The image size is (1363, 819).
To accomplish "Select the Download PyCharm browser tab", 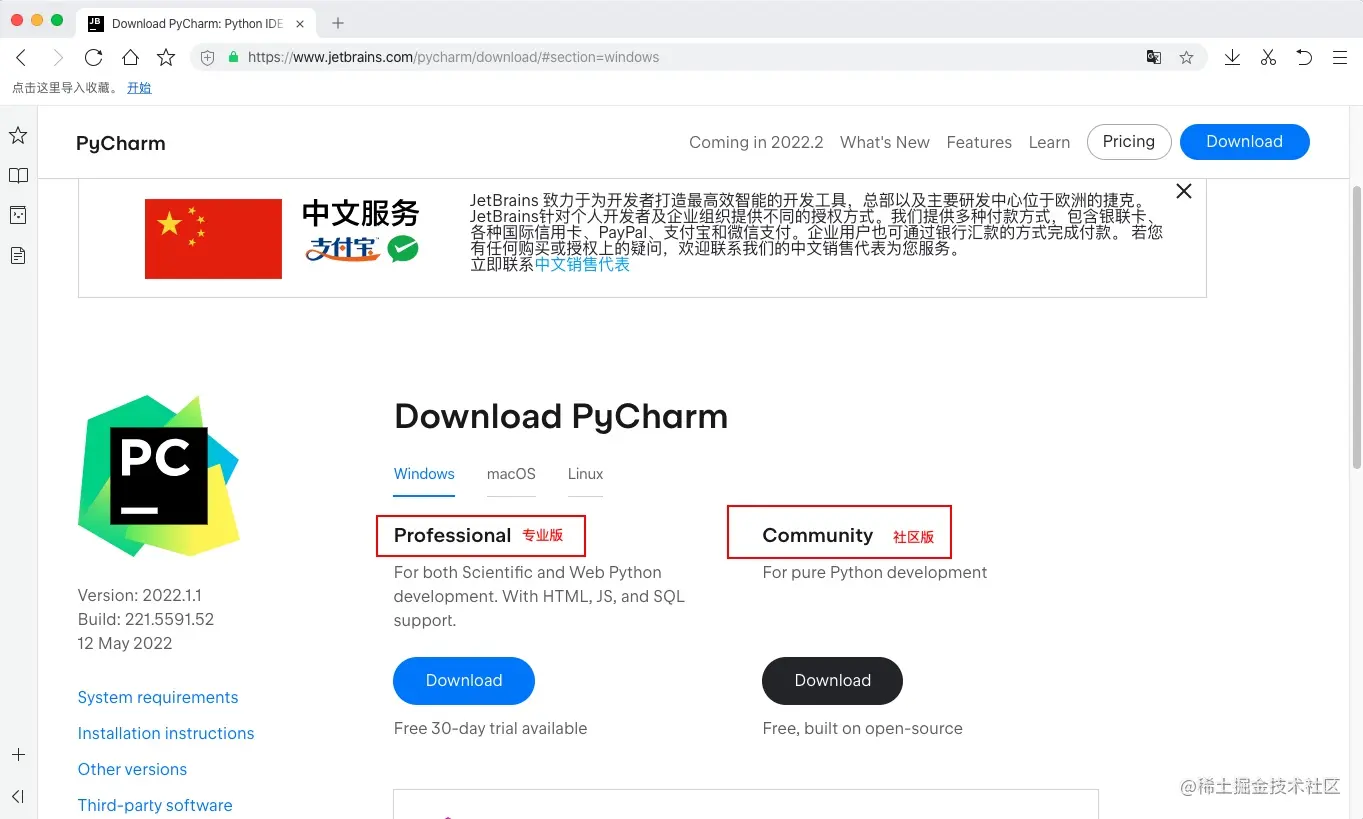I will pyautogui.click(x=197, y=23).
